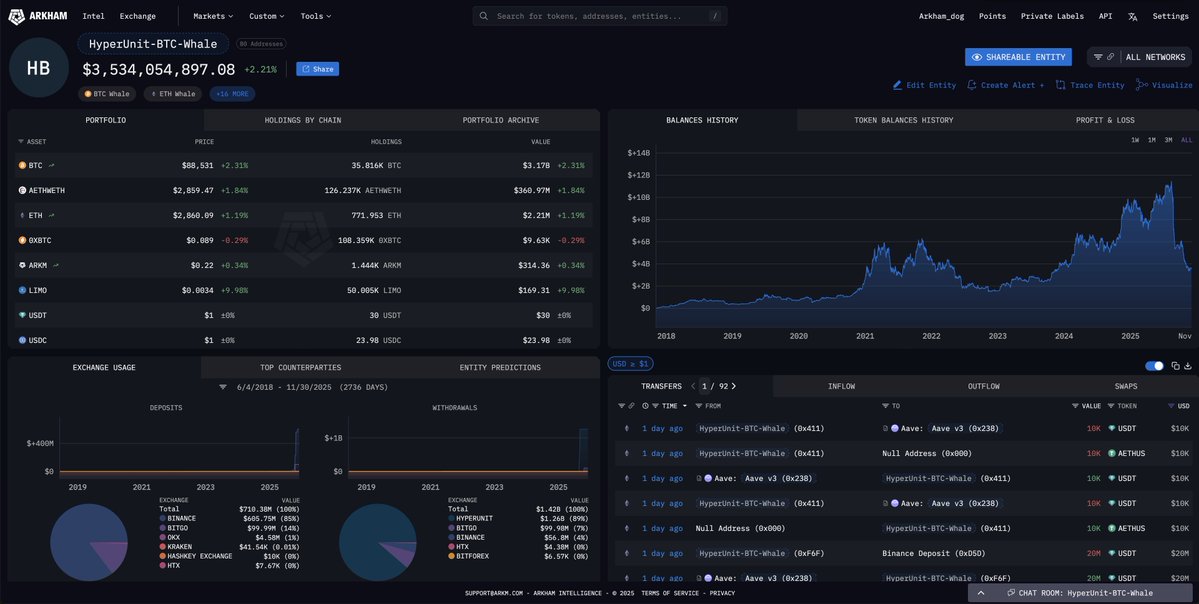Click the Edit Entity pencil link
Viewport: 1199px width, 604px height.
[x=924, y=85]
